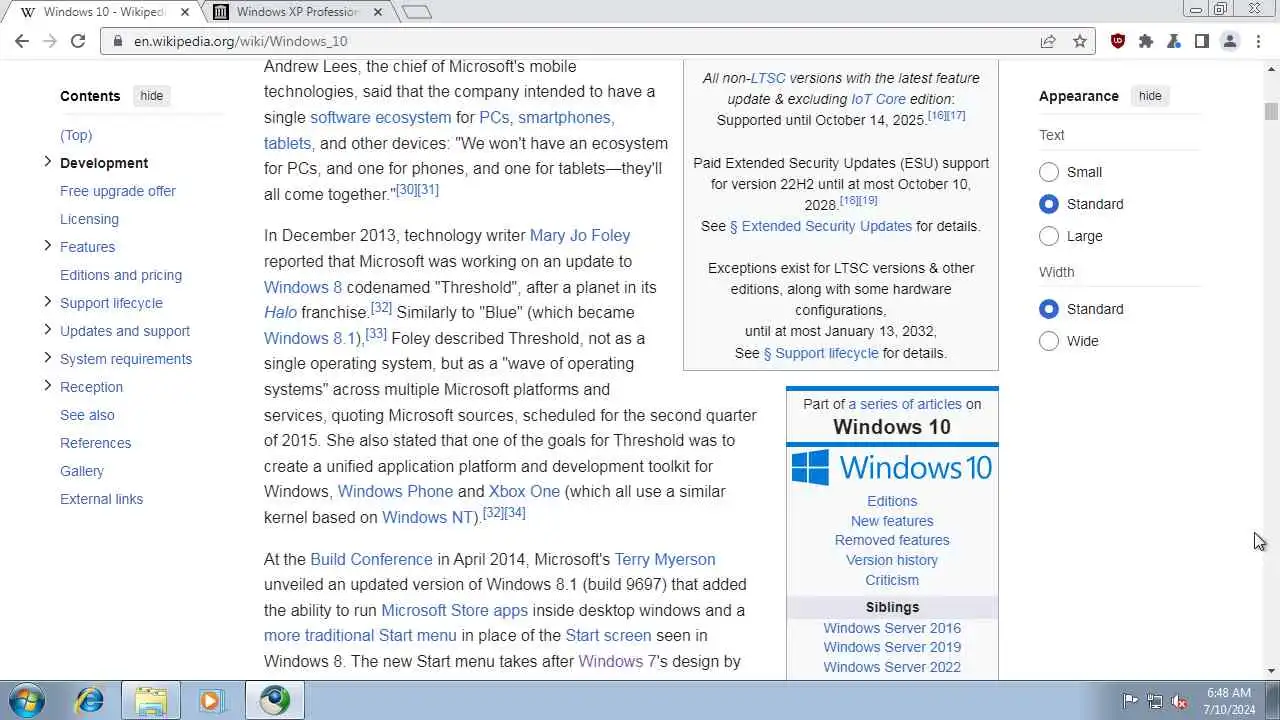Go to Licensing section

click(x=89, y=219)
